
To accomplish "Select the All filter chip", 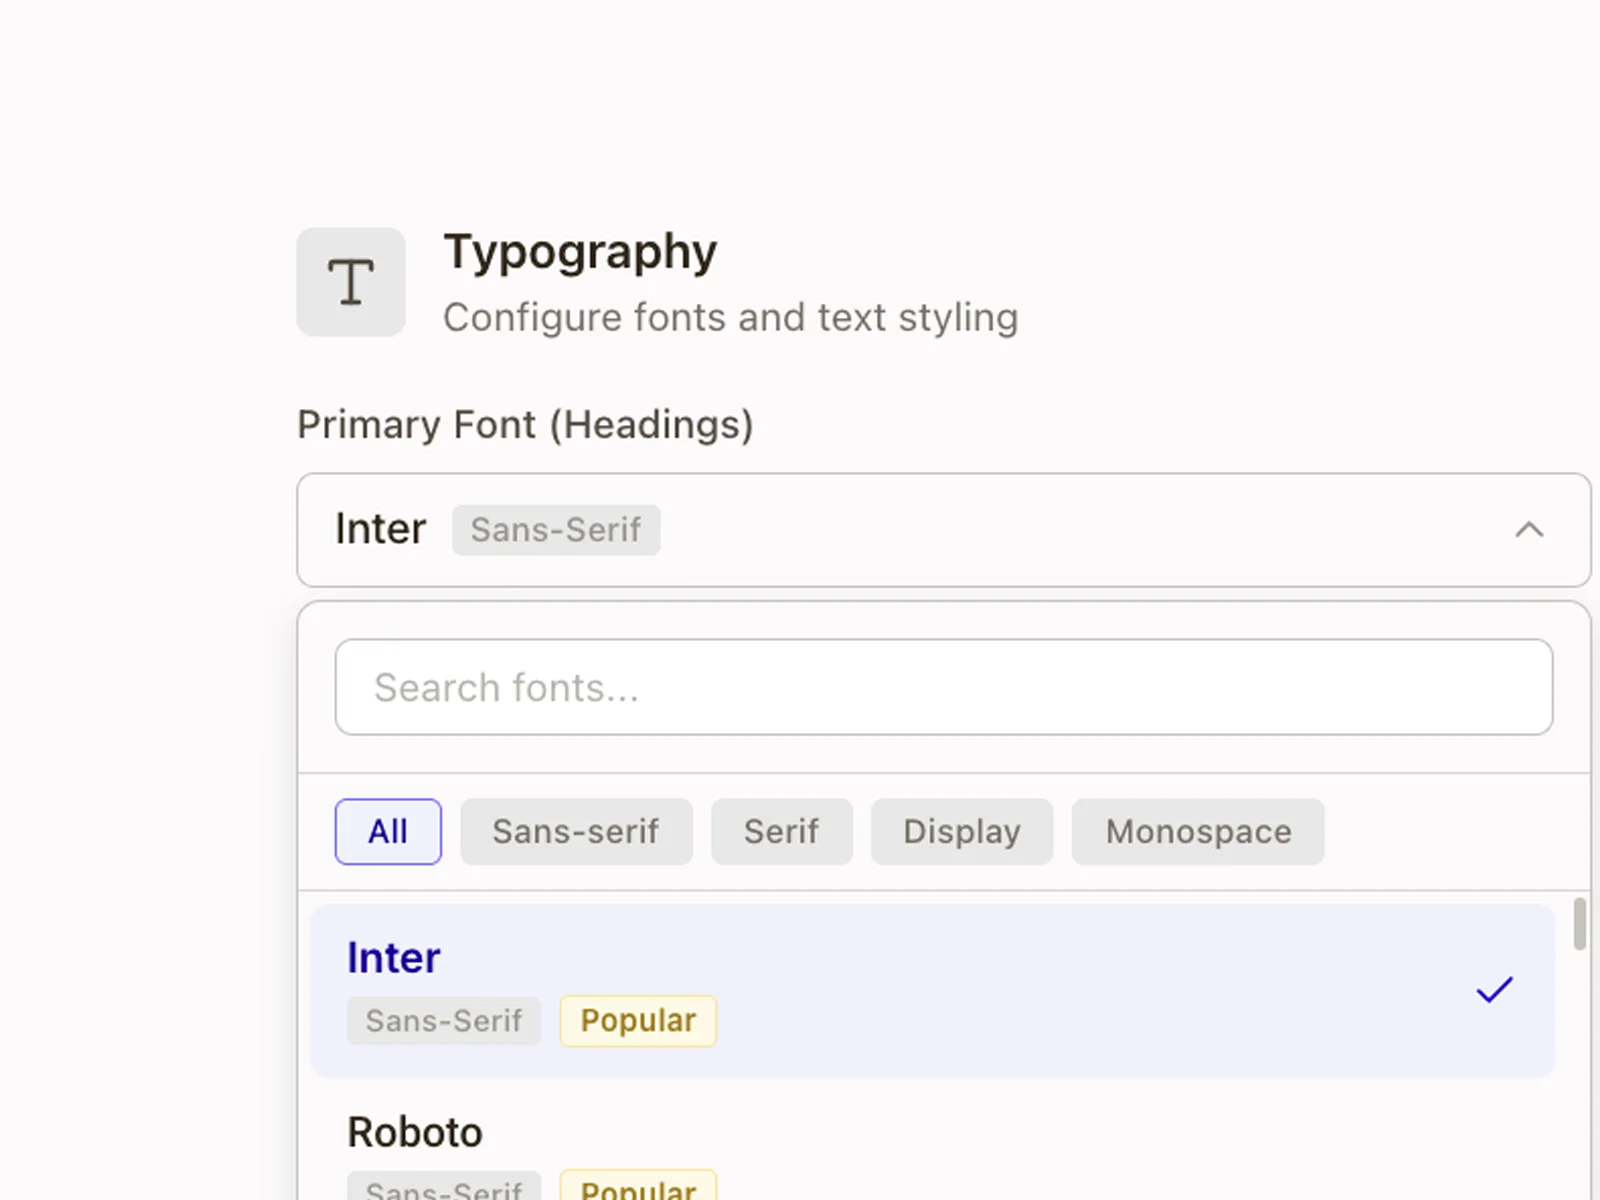I will pyautogui.click(x=388, y=832).
